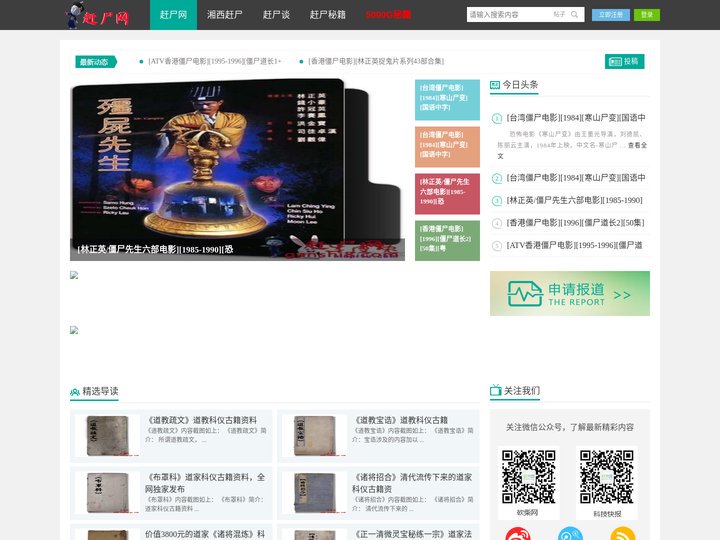Open the 湘西赶尸 navigation tab
The width and height of the screenshot is (720, 540).
coord(225,15)
